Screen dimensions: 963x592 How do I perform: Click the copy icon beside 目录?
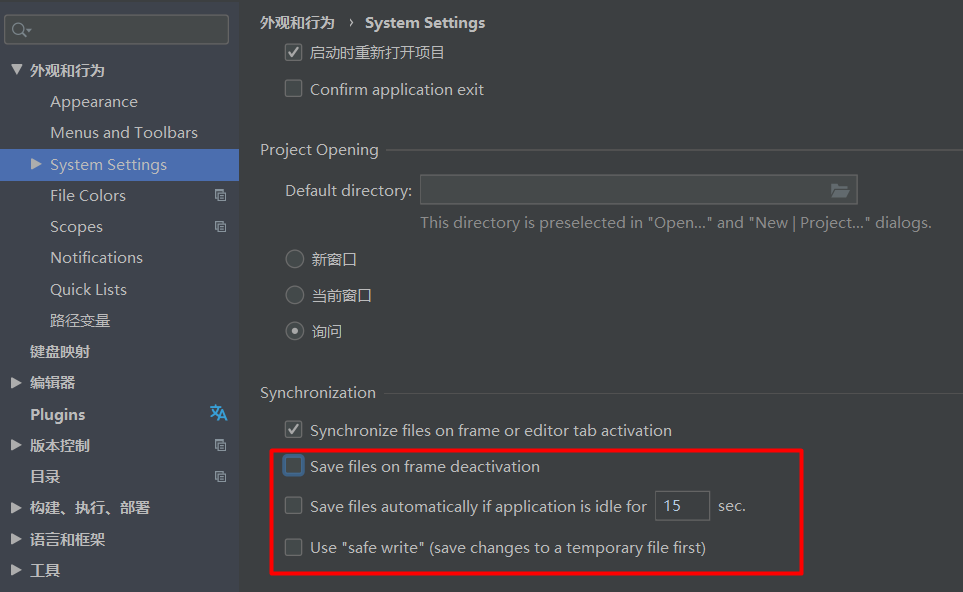(x=220, y=477)
